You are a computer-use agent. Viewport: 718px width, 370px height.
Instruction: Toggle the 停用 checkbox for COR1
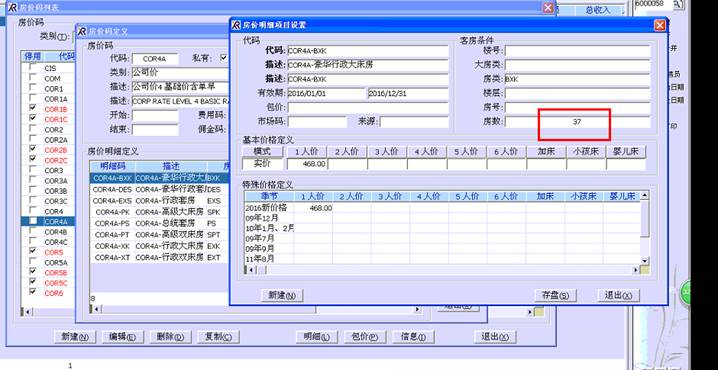(33, 88)
